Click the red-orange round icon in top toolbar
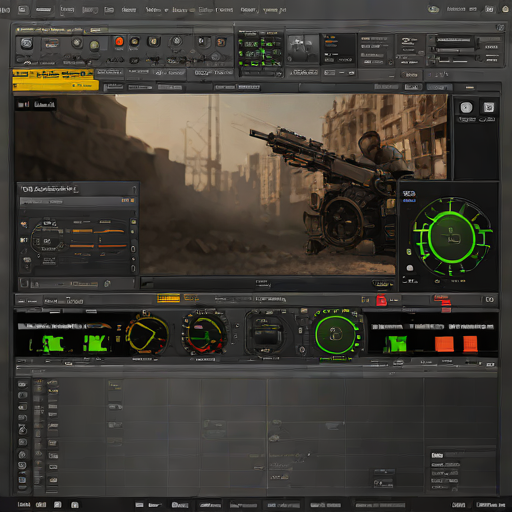The width and height of the screenshot is (512, 512). (x=119, y=42)
